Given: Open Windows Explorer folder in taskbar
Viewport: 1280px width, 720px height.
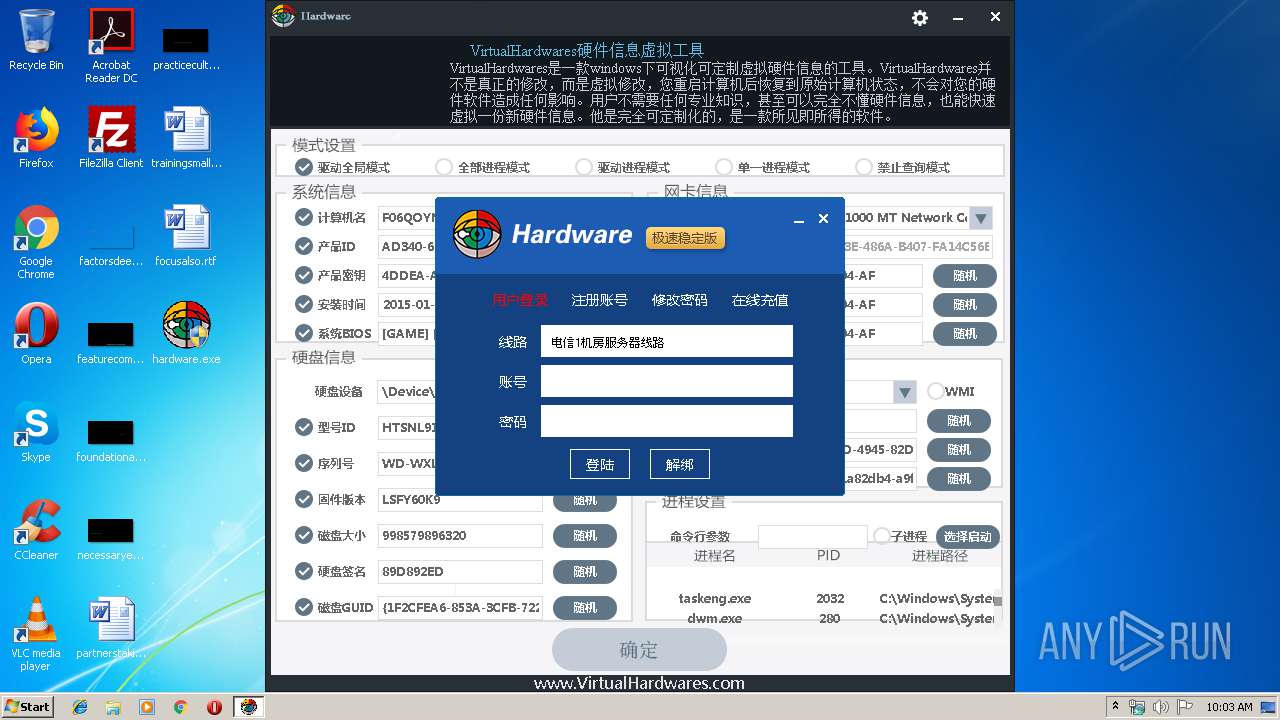Looking at the screenshot, I should 113,707.
